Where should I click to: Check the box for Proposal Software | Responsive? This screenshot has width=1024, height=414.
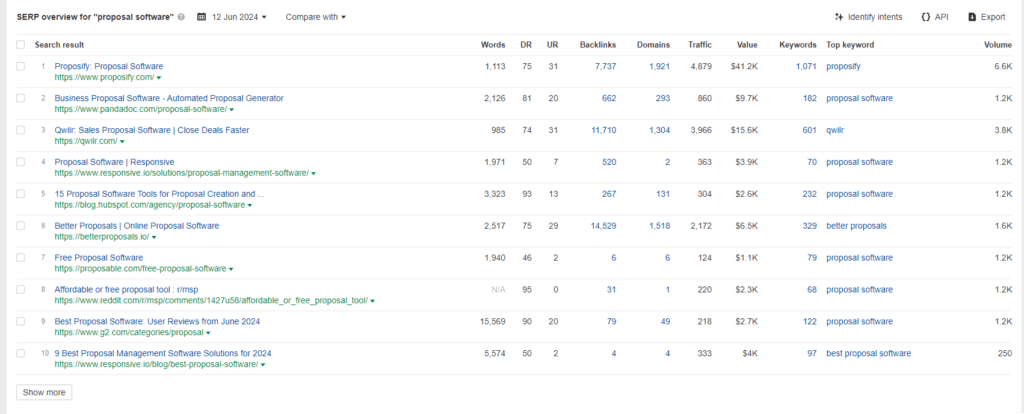20,162
